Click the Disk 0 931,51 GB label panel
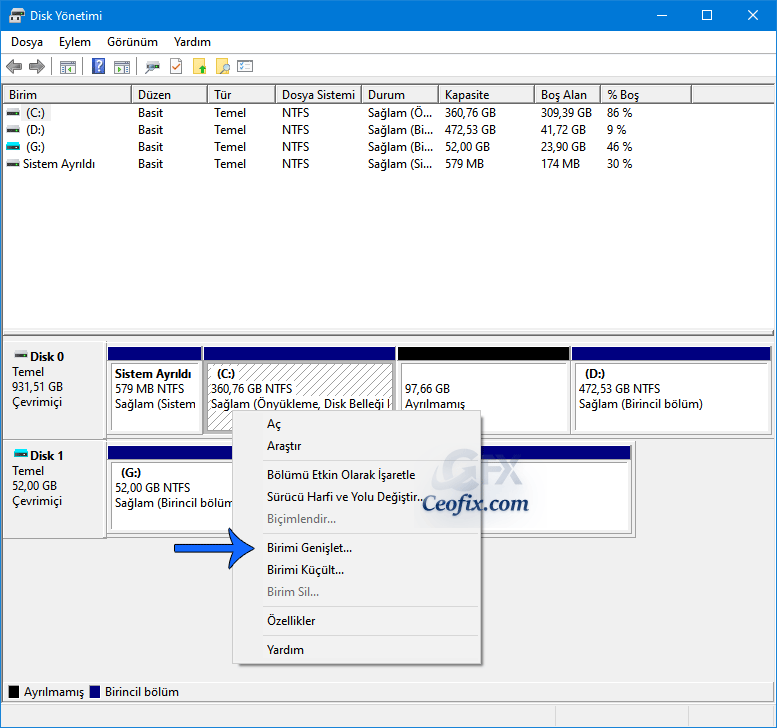777x728 pixels. pos(55,390)
